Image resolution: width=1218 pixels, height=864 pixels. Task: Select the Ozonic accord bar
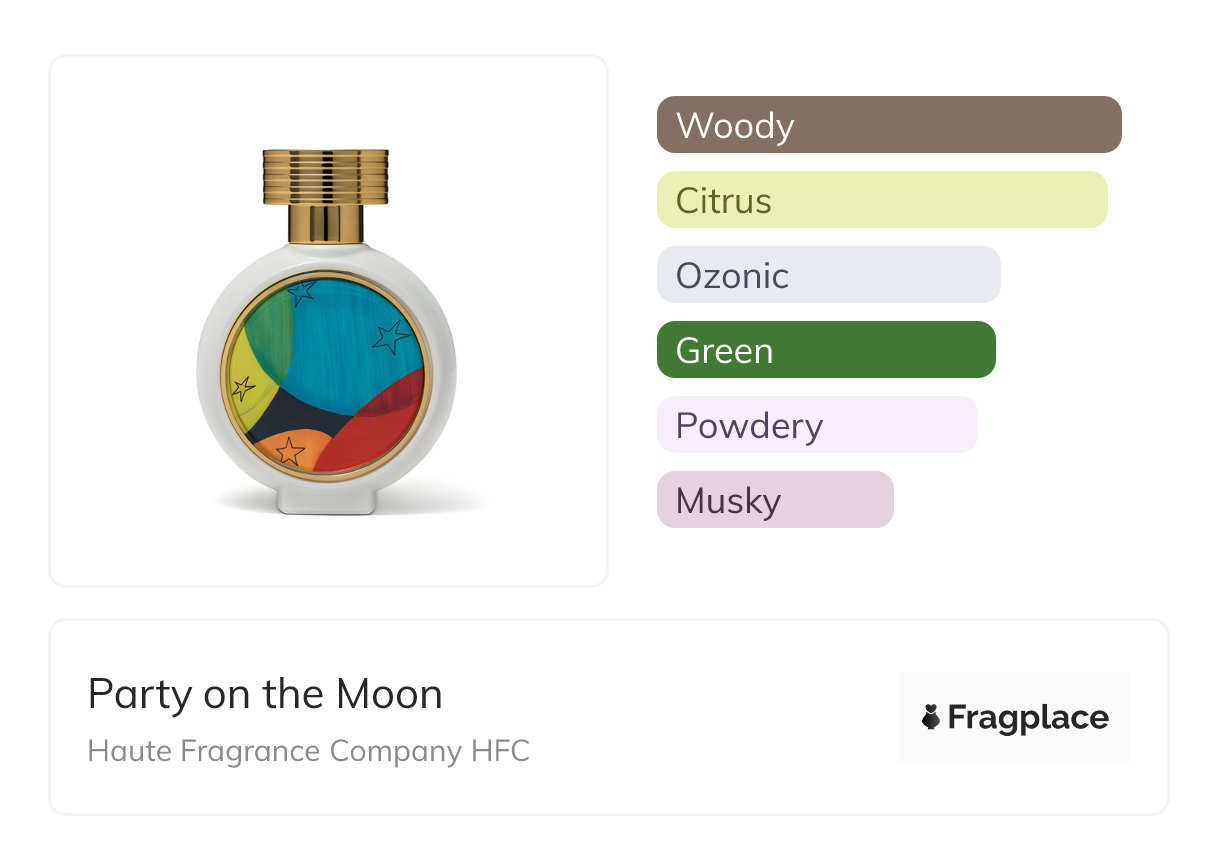(x=828, y=275)
